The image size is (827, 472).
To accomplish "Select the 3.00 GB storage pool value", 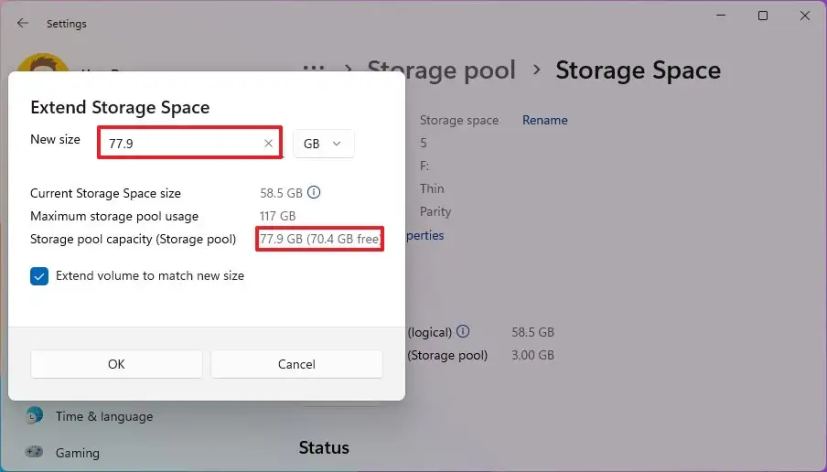I will (533, 355).
